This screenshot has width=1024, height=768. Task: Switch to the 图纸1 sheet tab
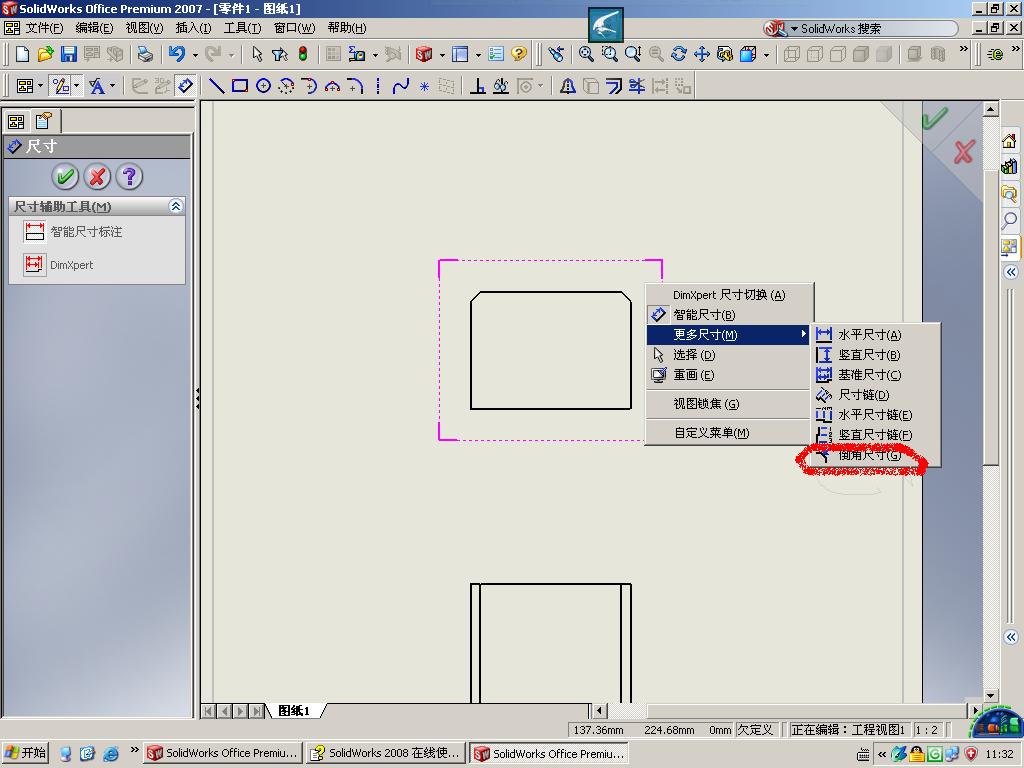point(294,711)
